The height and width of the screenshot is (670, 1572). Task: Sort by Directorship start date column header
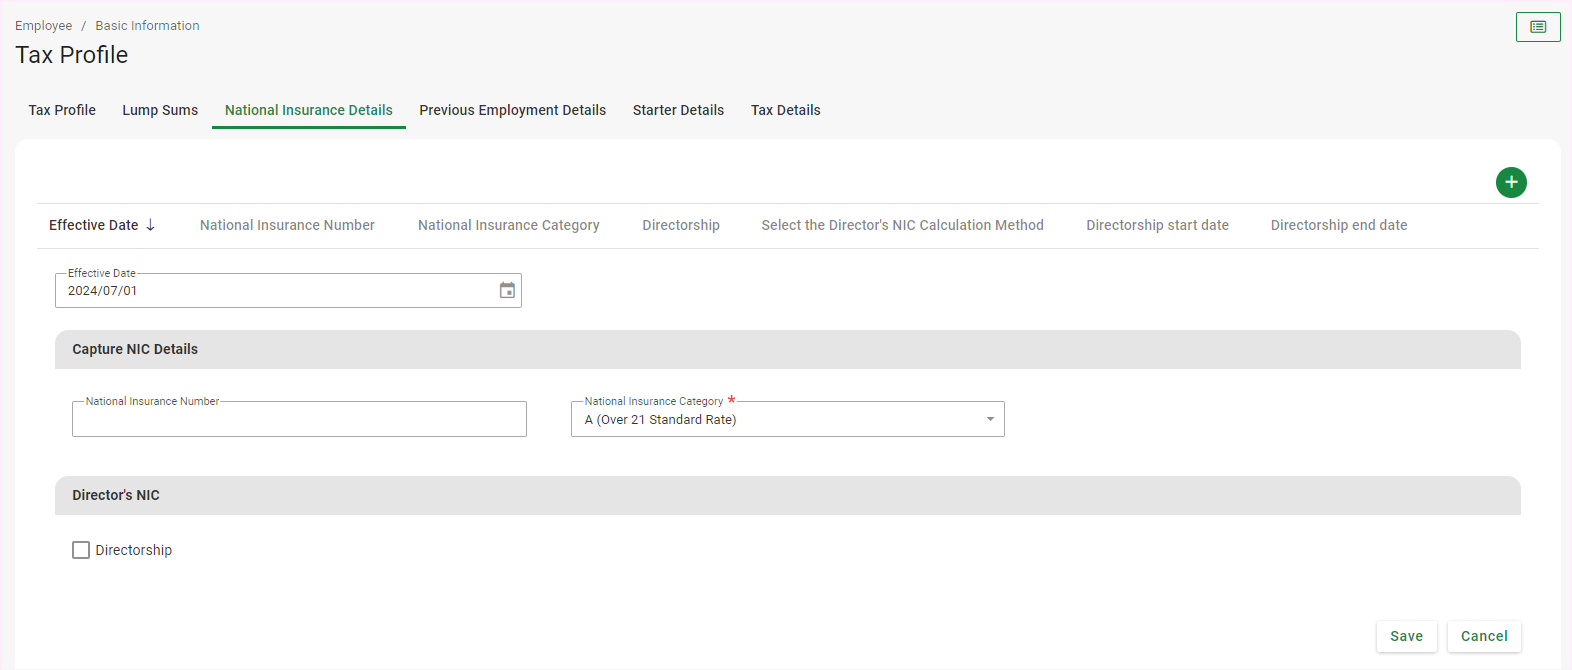coord(1157,225)
